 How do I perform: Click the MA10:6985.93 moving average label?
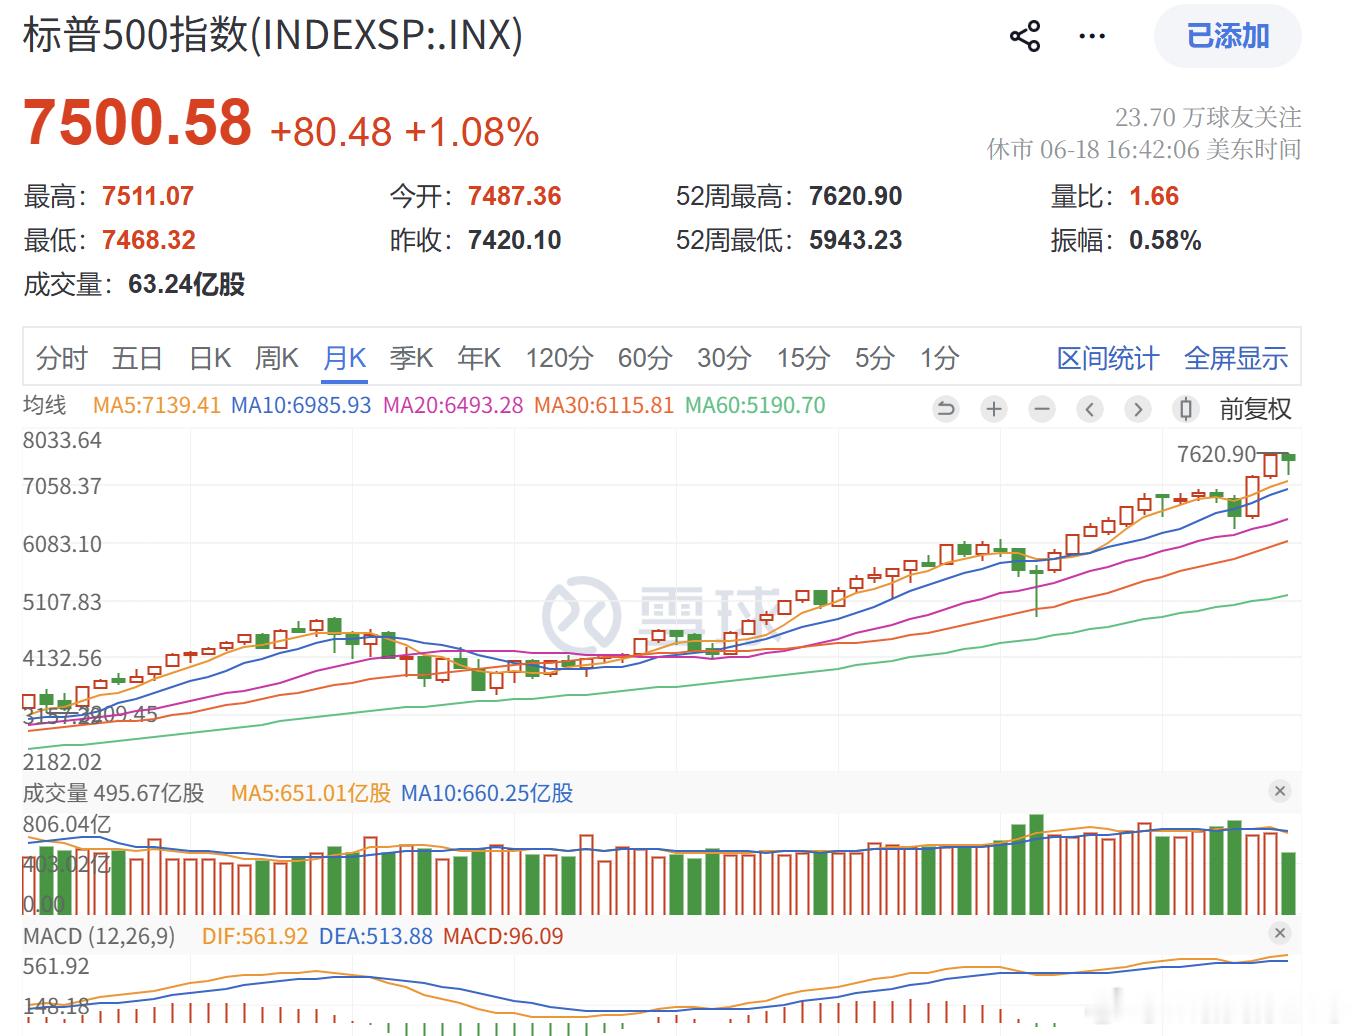[301, 406]
